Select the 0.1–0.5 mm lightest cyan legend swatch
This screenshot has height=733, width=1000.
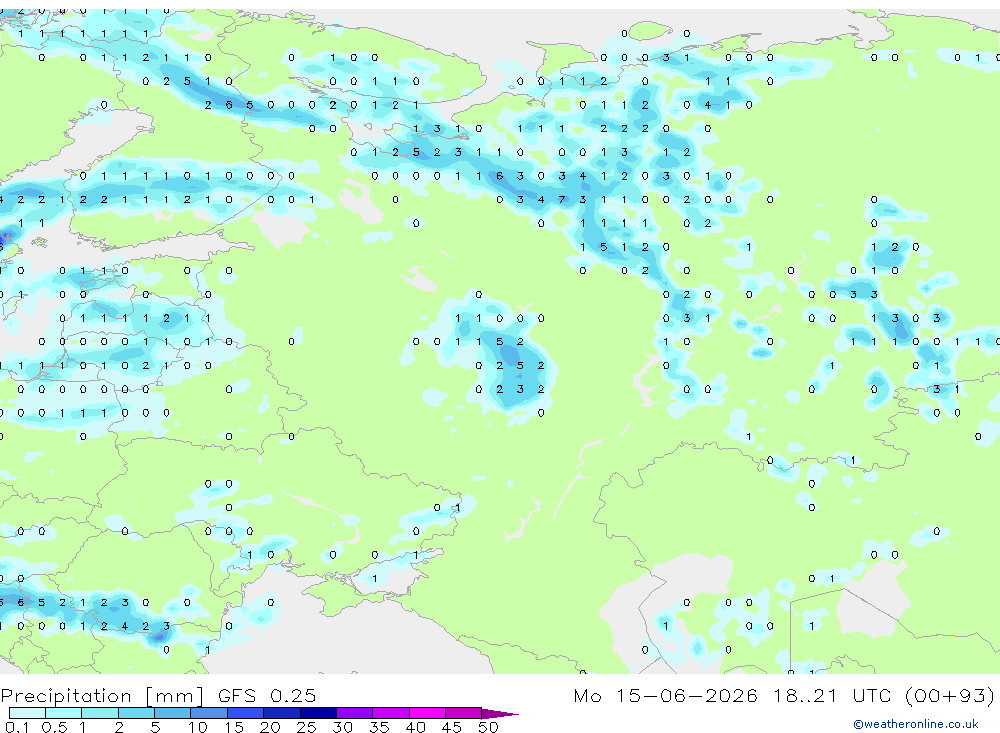click(x=27, y=713)
